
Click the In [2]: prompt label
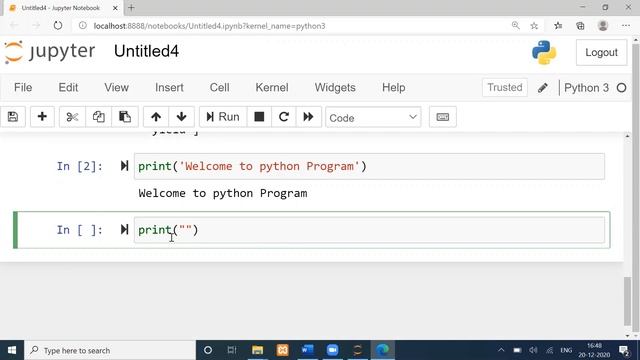click(x=80, y=166)
